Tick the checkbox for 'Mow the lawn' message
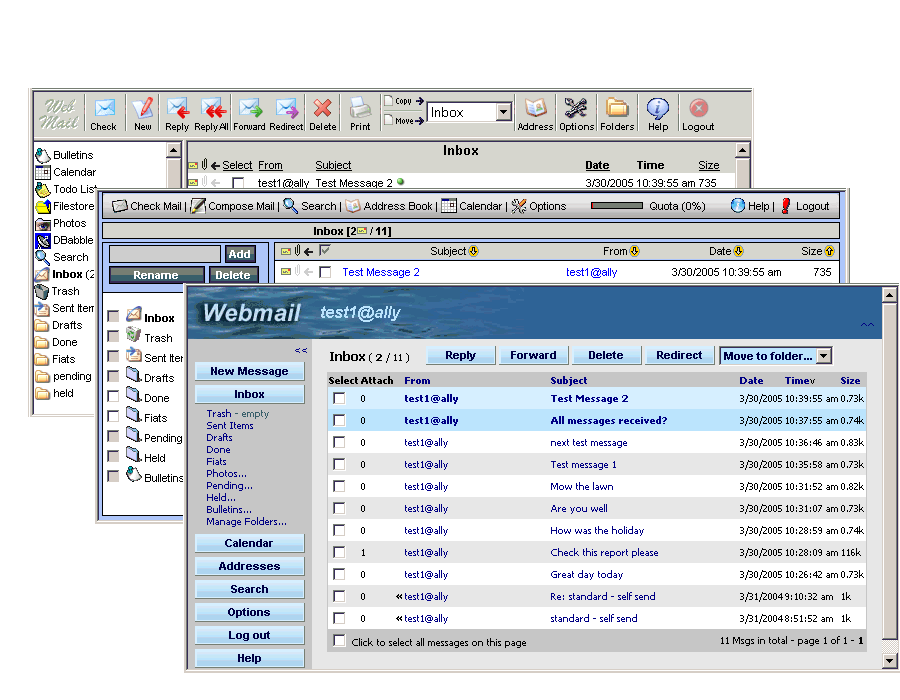The image size is (900, 700). [339, 487]
